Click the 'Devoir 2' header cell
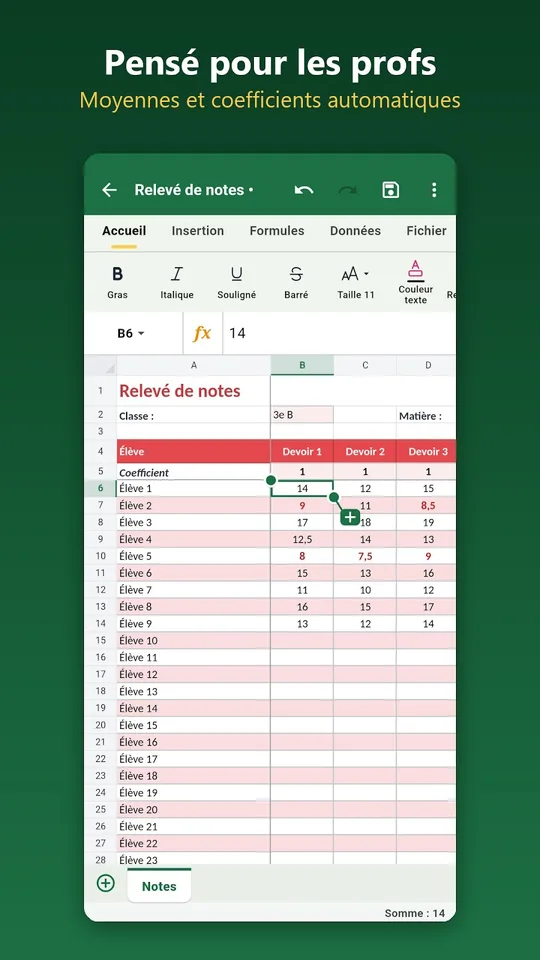 (365, 452)
